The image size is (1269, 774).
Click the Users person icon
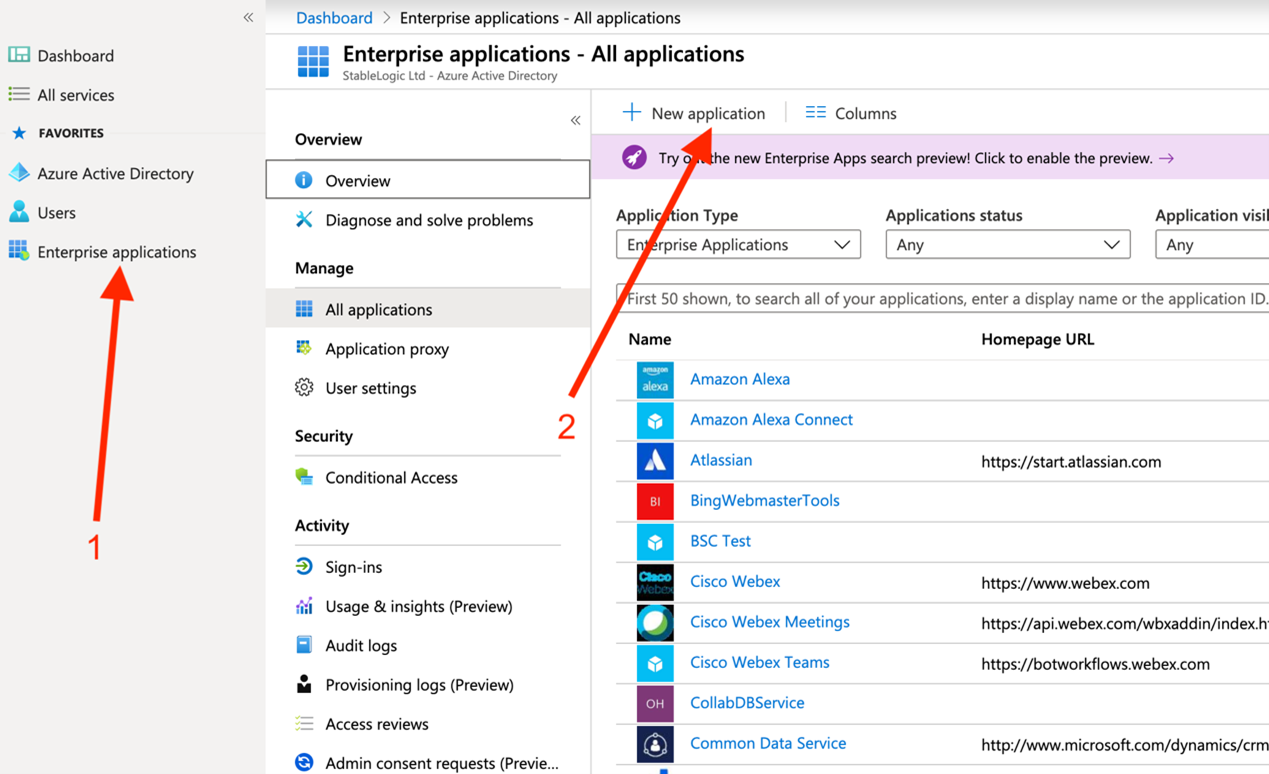tap(19, 212)
